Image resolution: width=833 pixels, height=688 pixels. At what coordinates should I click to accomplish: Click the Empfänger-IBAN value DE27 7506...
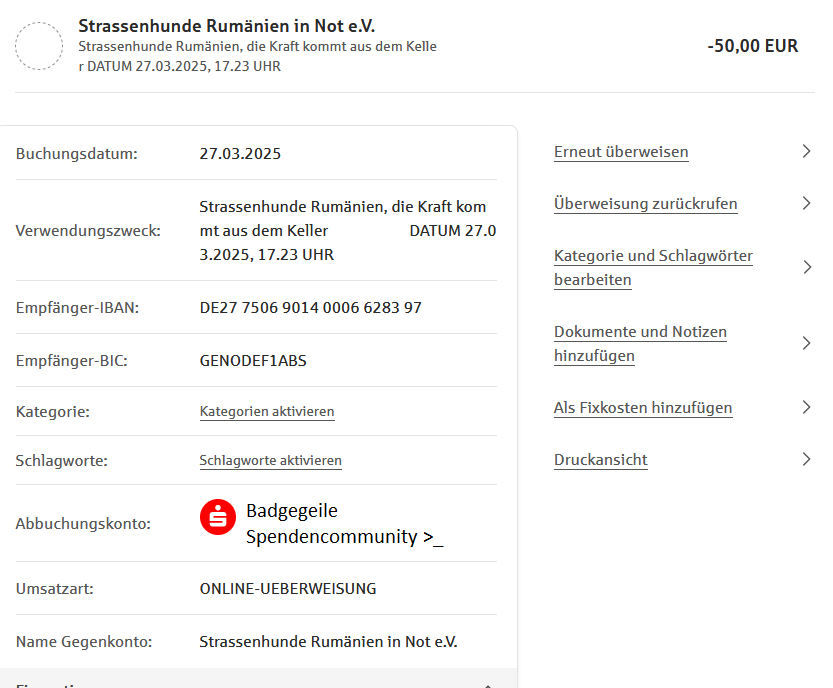(310, 307)
